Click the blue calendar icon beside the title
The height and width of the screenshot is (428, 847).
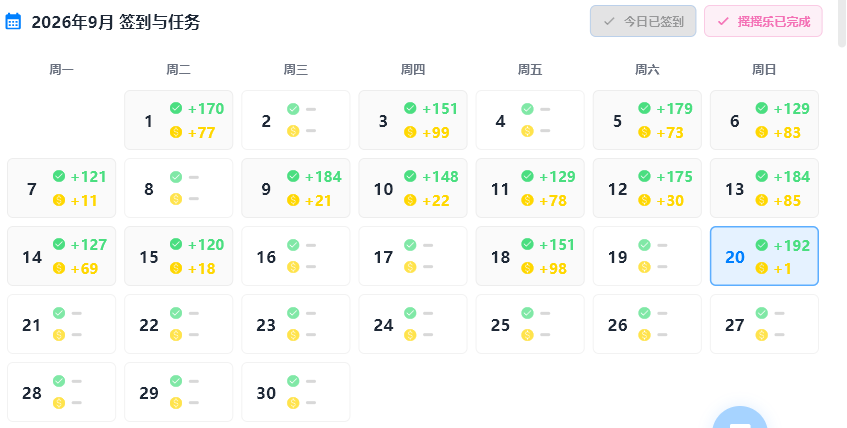coord(13,22)
